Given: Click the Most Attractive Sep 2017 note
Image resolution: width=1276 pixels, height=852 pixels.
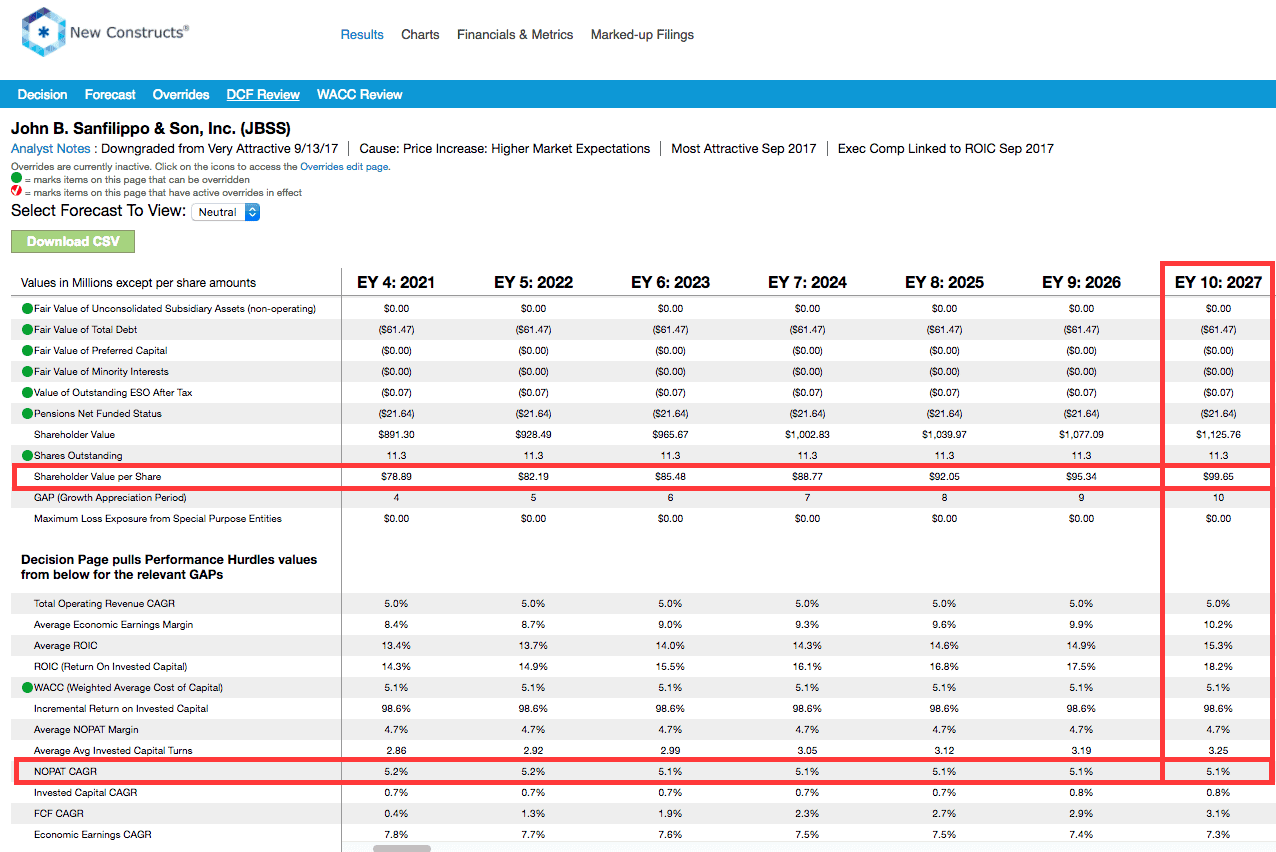Looking at the screenshot, I should [x=743, y=148].
